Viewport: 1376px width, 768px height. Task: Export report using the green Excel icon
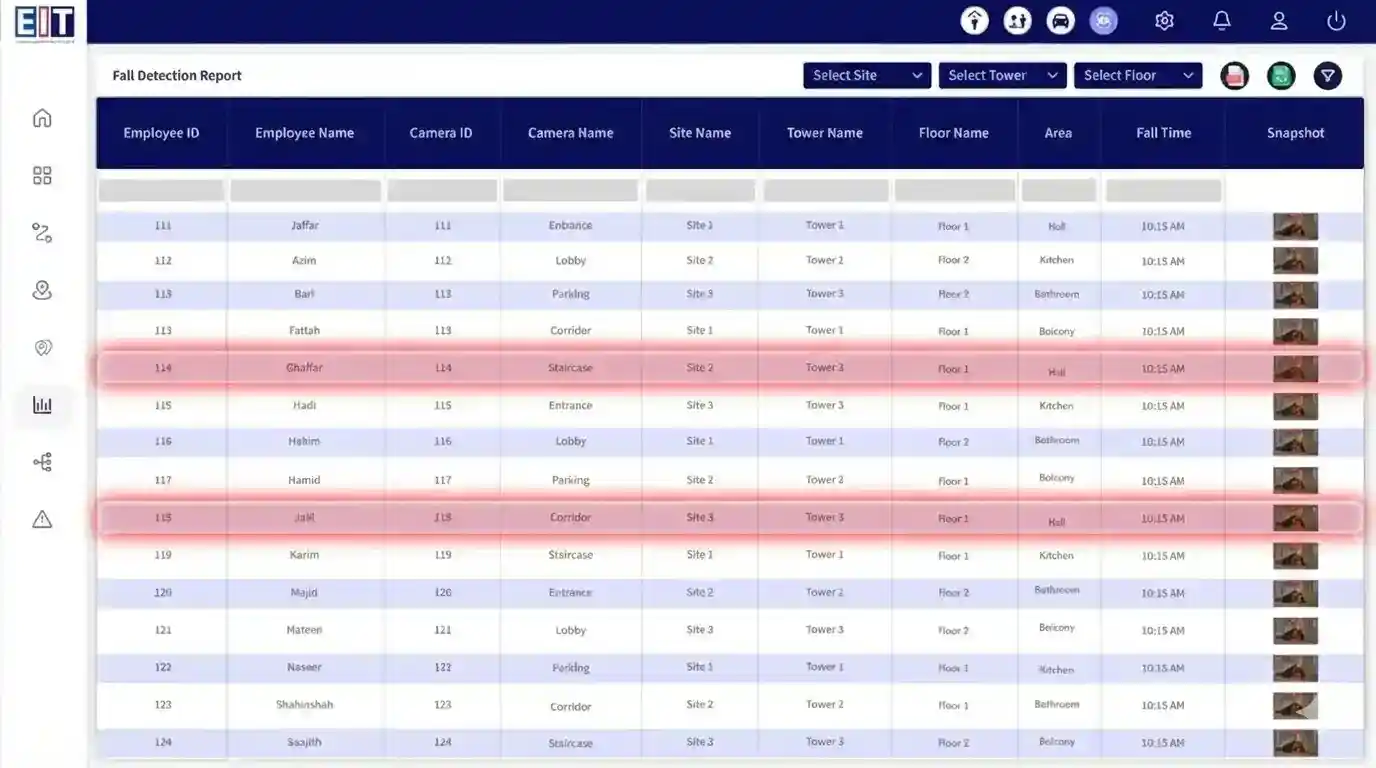tap(1281, 76)
